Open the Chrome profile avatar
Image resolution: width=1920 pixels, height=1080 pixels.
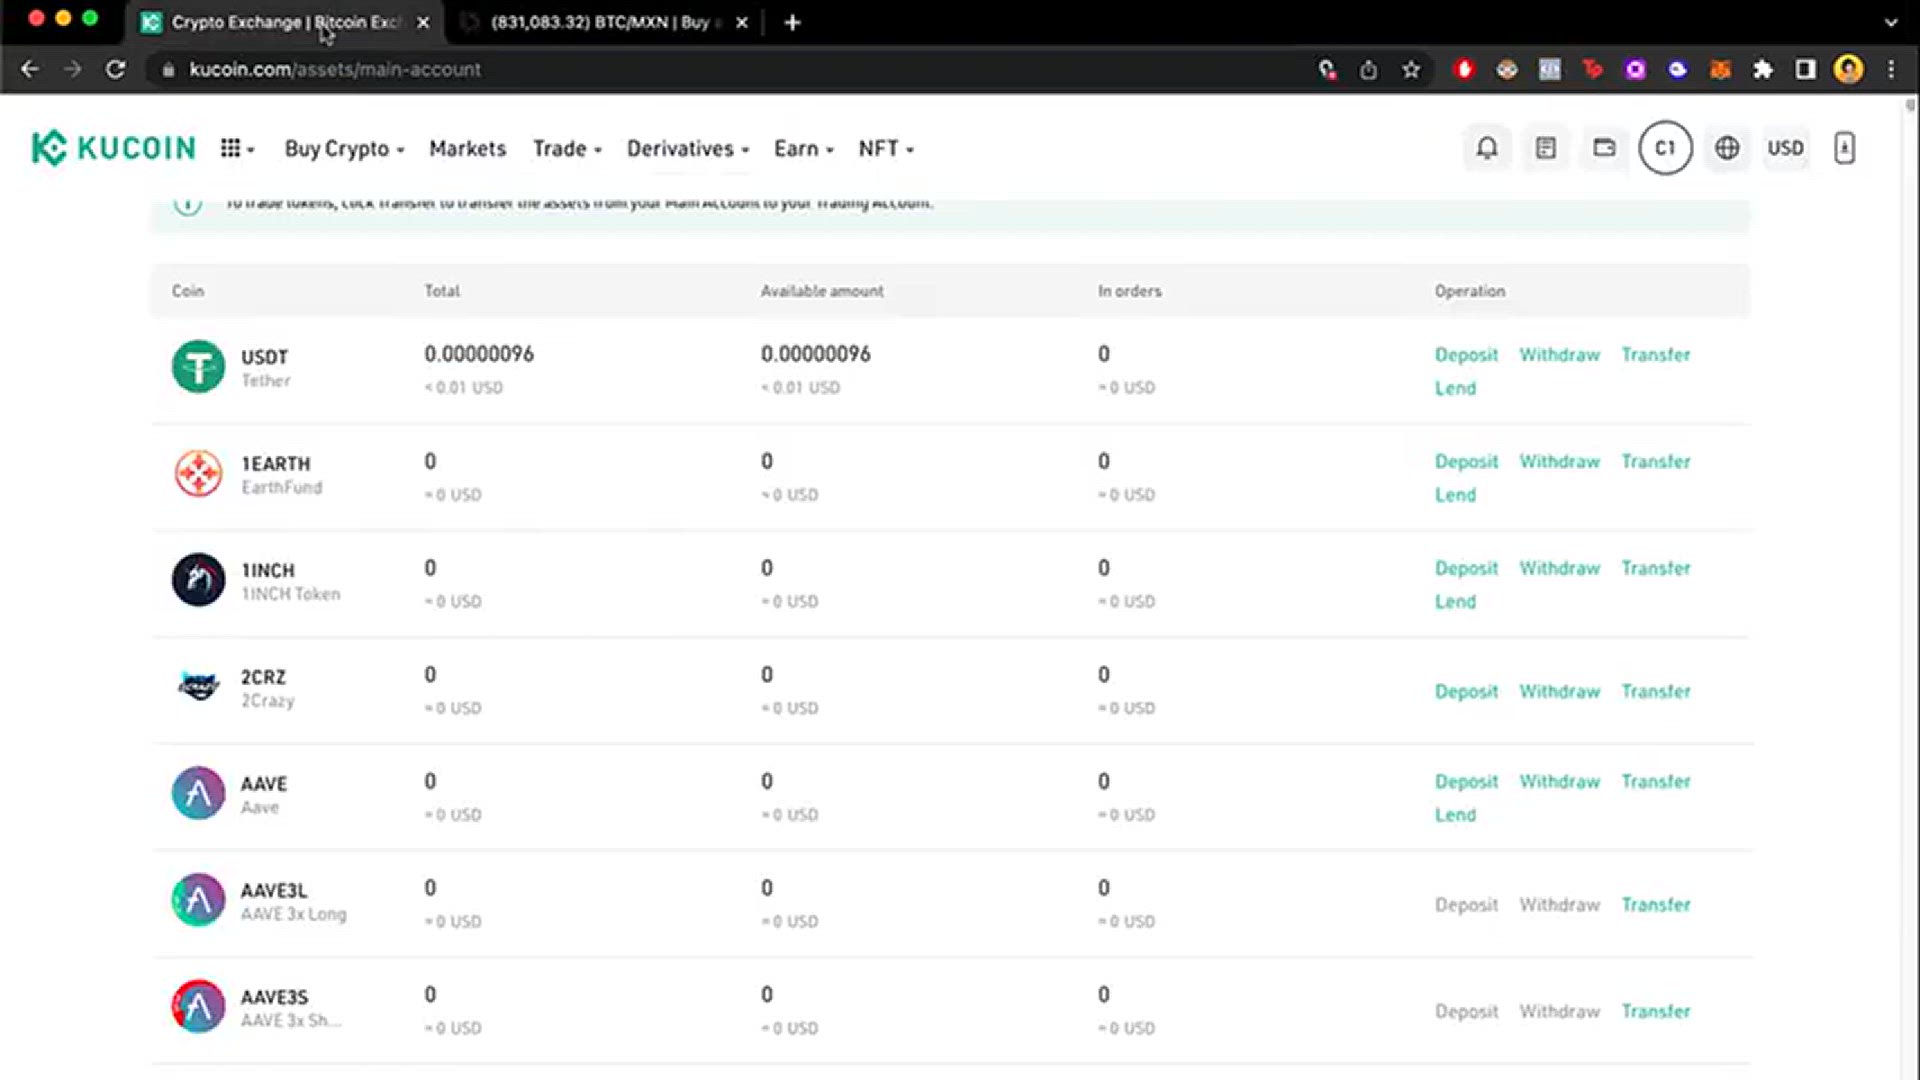[x=1849, y=69]
